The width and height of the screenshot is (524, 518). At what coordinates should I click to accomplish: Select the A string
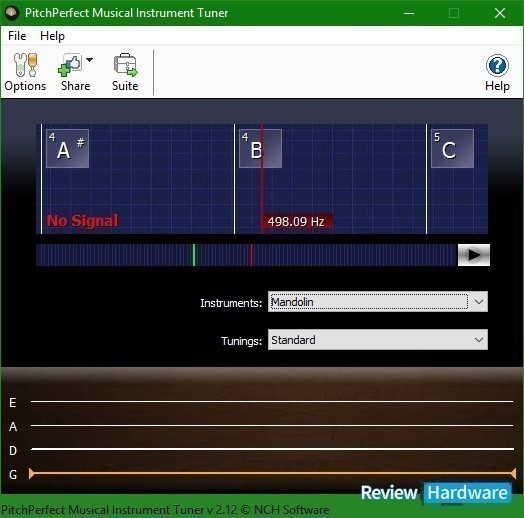click(x=272, y=425)
